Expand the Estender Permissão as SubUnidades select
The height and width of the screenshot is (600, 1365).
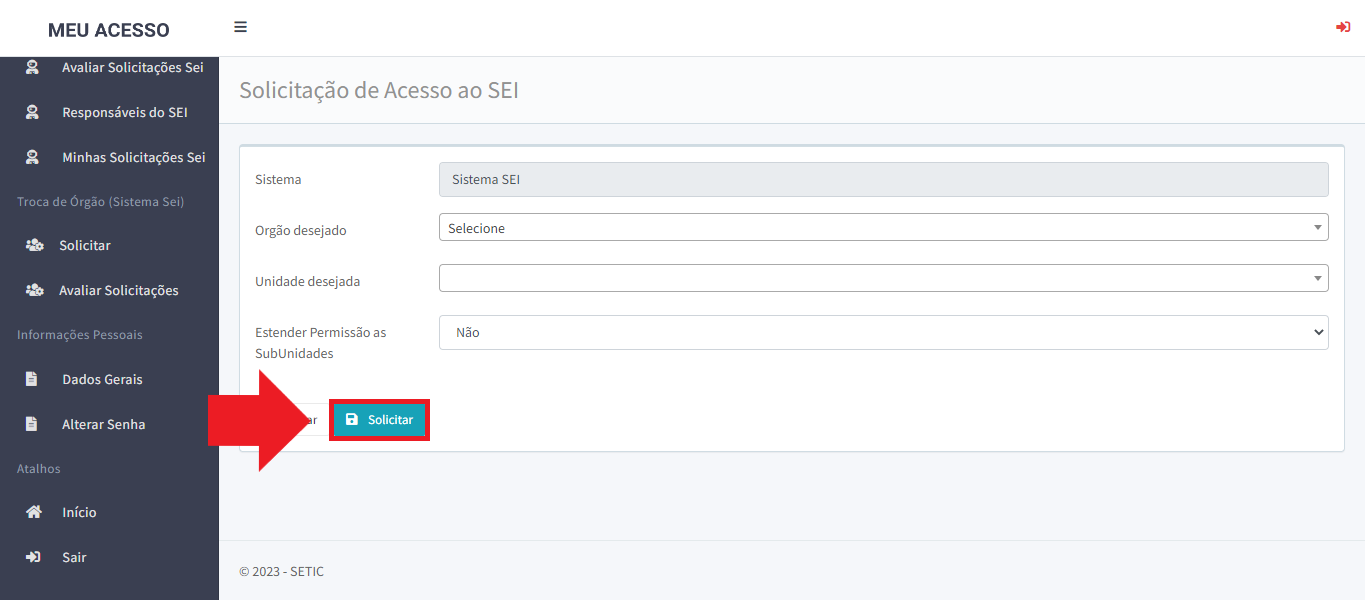[x=883, y=333]
